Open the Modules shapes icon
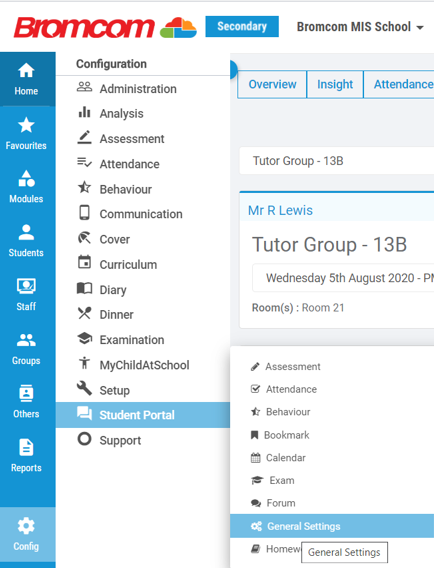Screen dimensions: 434x568 coord(26,179)
